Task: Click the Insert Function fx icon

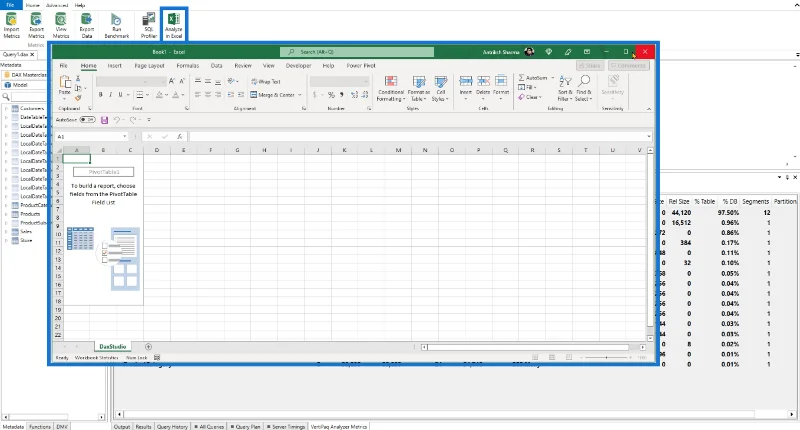Action: tap(180, 137)
